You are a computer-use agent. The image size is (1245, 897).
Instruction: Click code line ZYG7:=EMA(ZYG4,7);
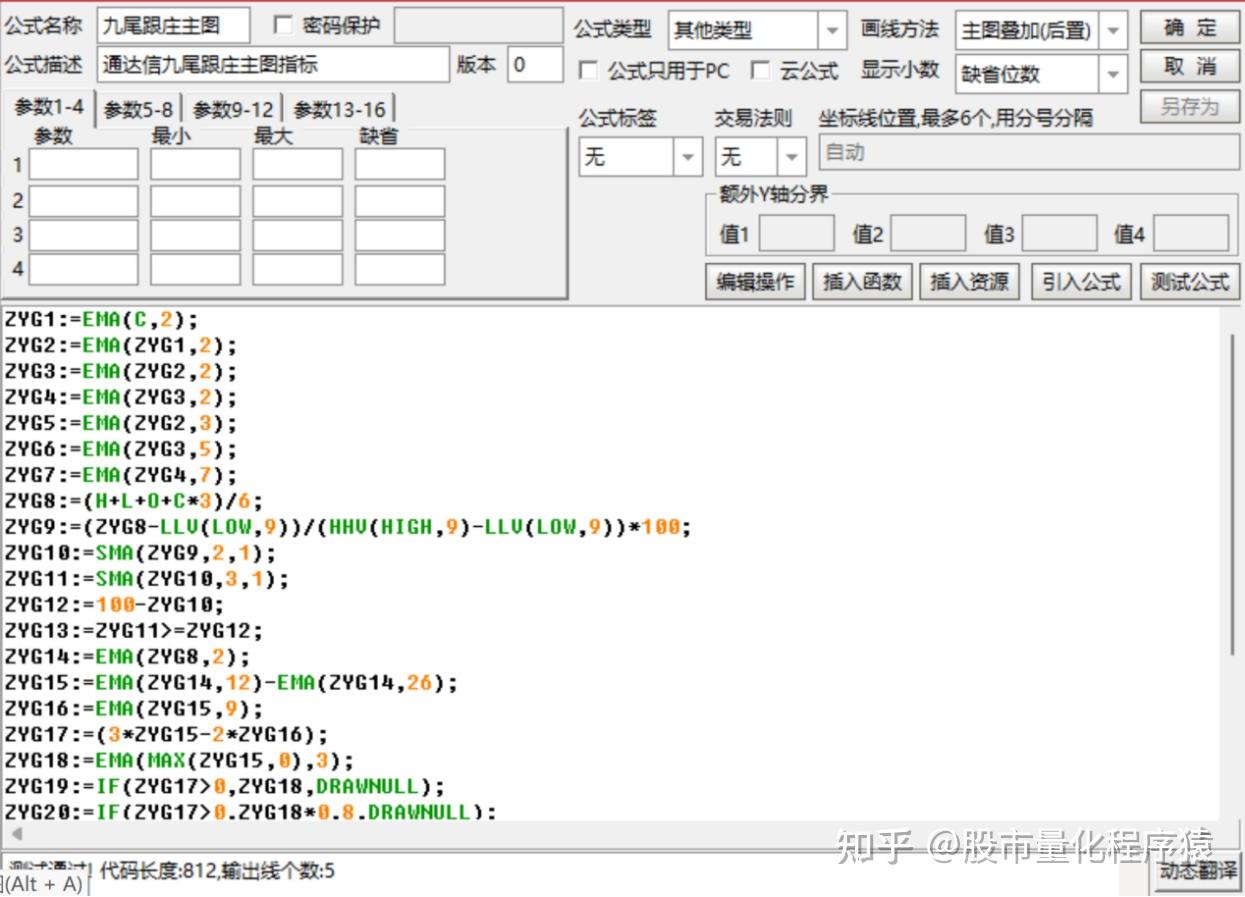(x=121, y=476)
